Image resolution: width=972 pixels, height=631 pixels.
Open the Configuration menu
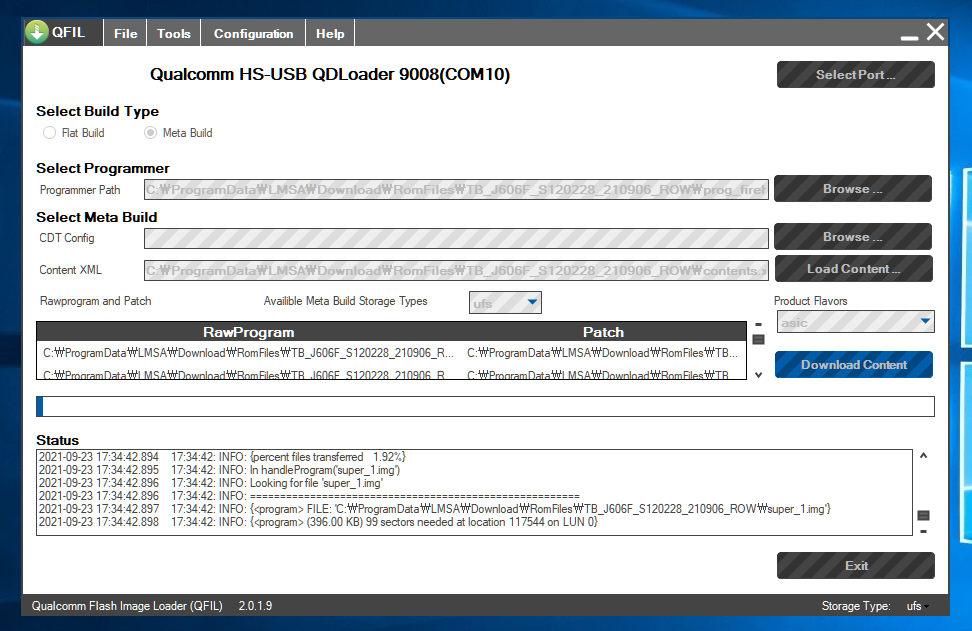click(x=253, y=33)
